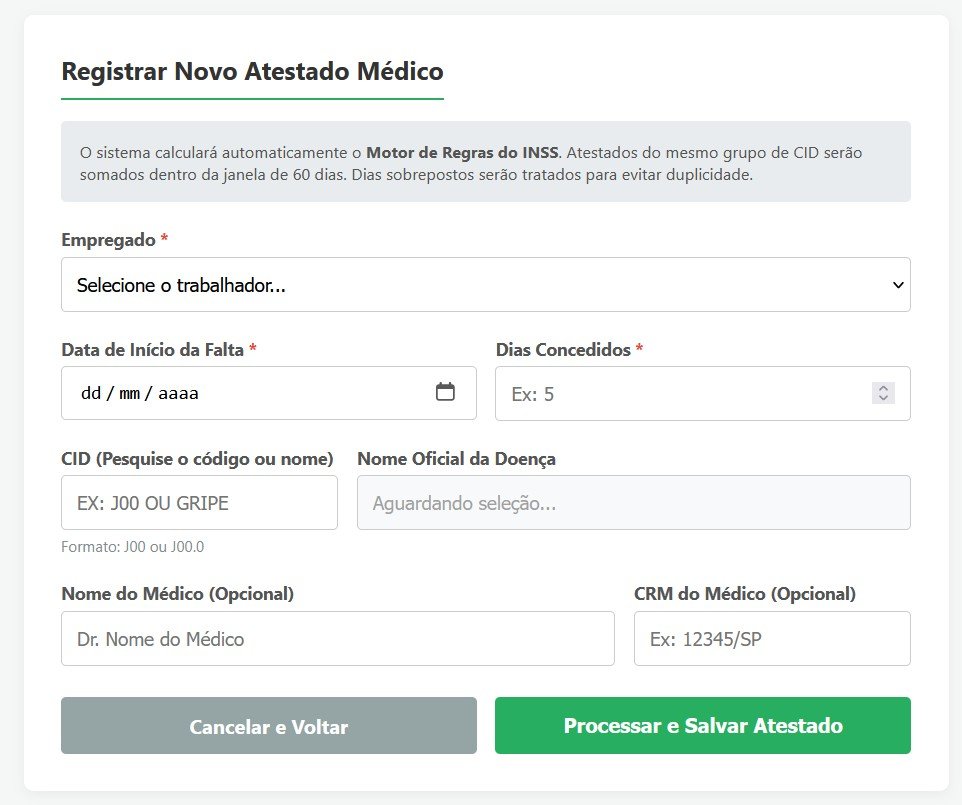Image resolution: width=962 pixels, height=805 pixels.
Task: Click the Empregado required field label
Action: pos(112,240)
